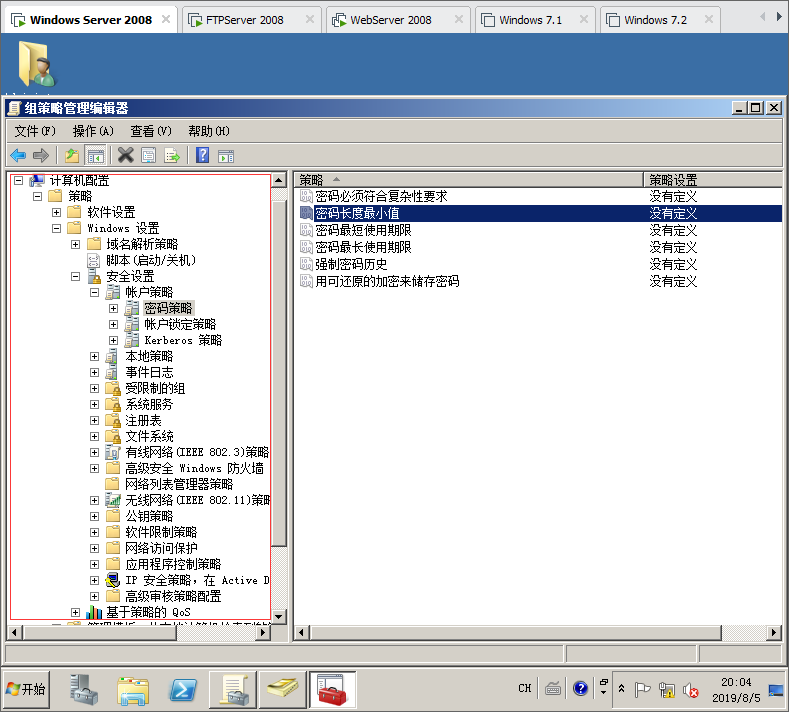The width and height of the screenshot is (789, 712).
Task: Click the Export list toolbar icon
Action: (172, 155)
